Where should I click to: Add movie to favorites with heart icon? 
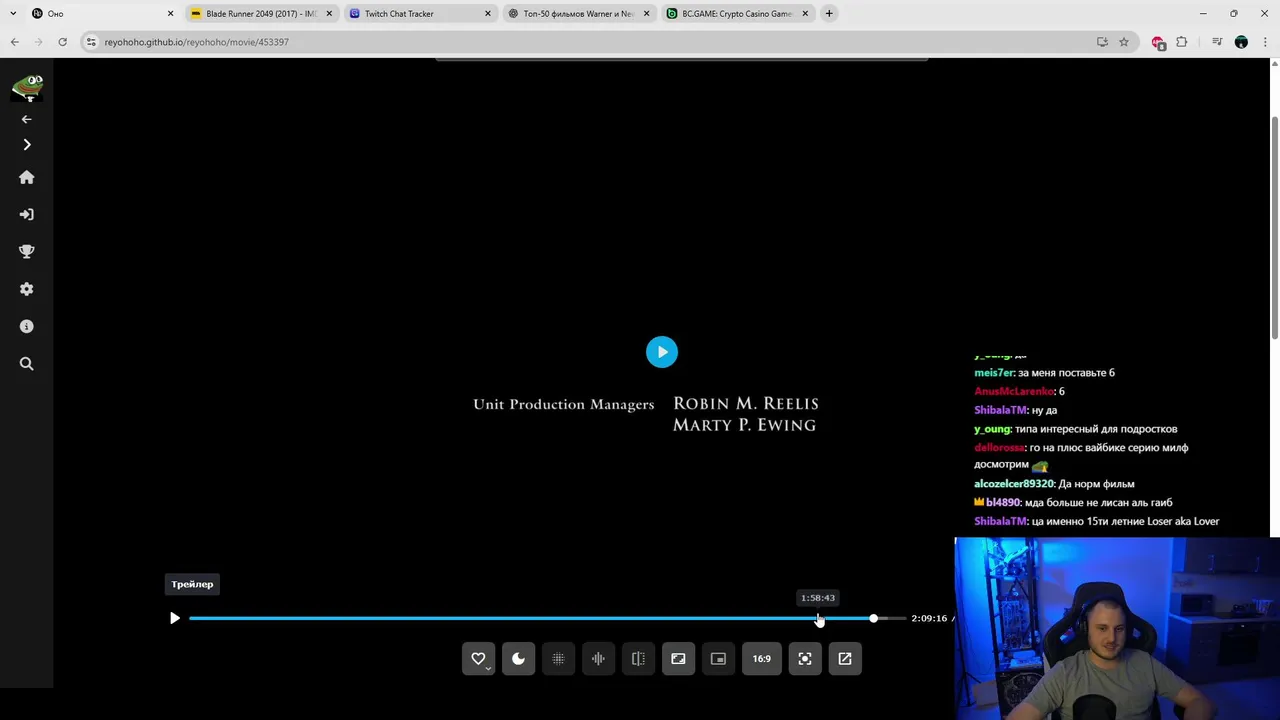(478, 659)
